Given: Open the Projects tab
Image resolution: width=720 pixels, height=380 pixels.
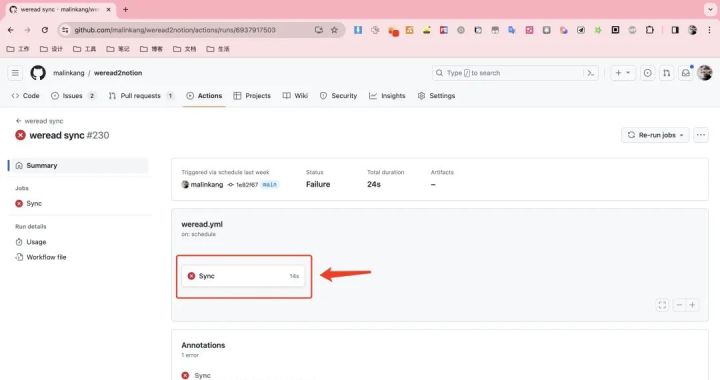Looking at the screenshot, I should [x=252, y=95].
